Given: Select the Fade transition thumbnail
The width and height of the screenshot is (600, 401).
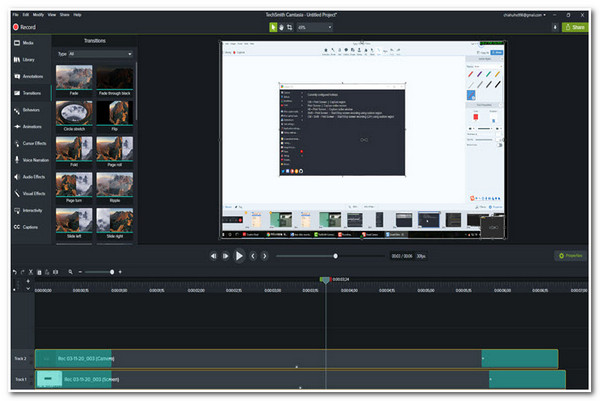Looking at the screenshot, I should pos(74,80).
